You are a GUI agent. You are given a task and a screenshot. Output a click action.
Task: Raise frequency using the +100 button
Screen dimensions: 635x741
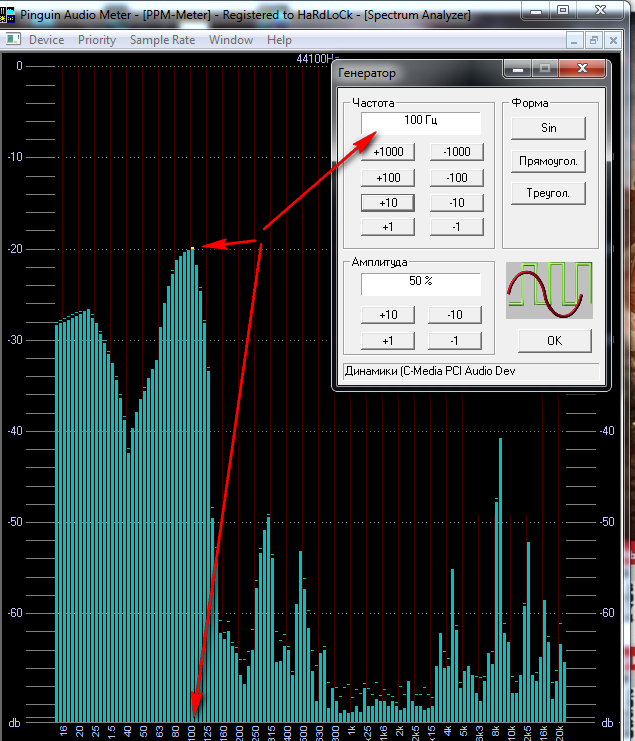pos(388,178)
